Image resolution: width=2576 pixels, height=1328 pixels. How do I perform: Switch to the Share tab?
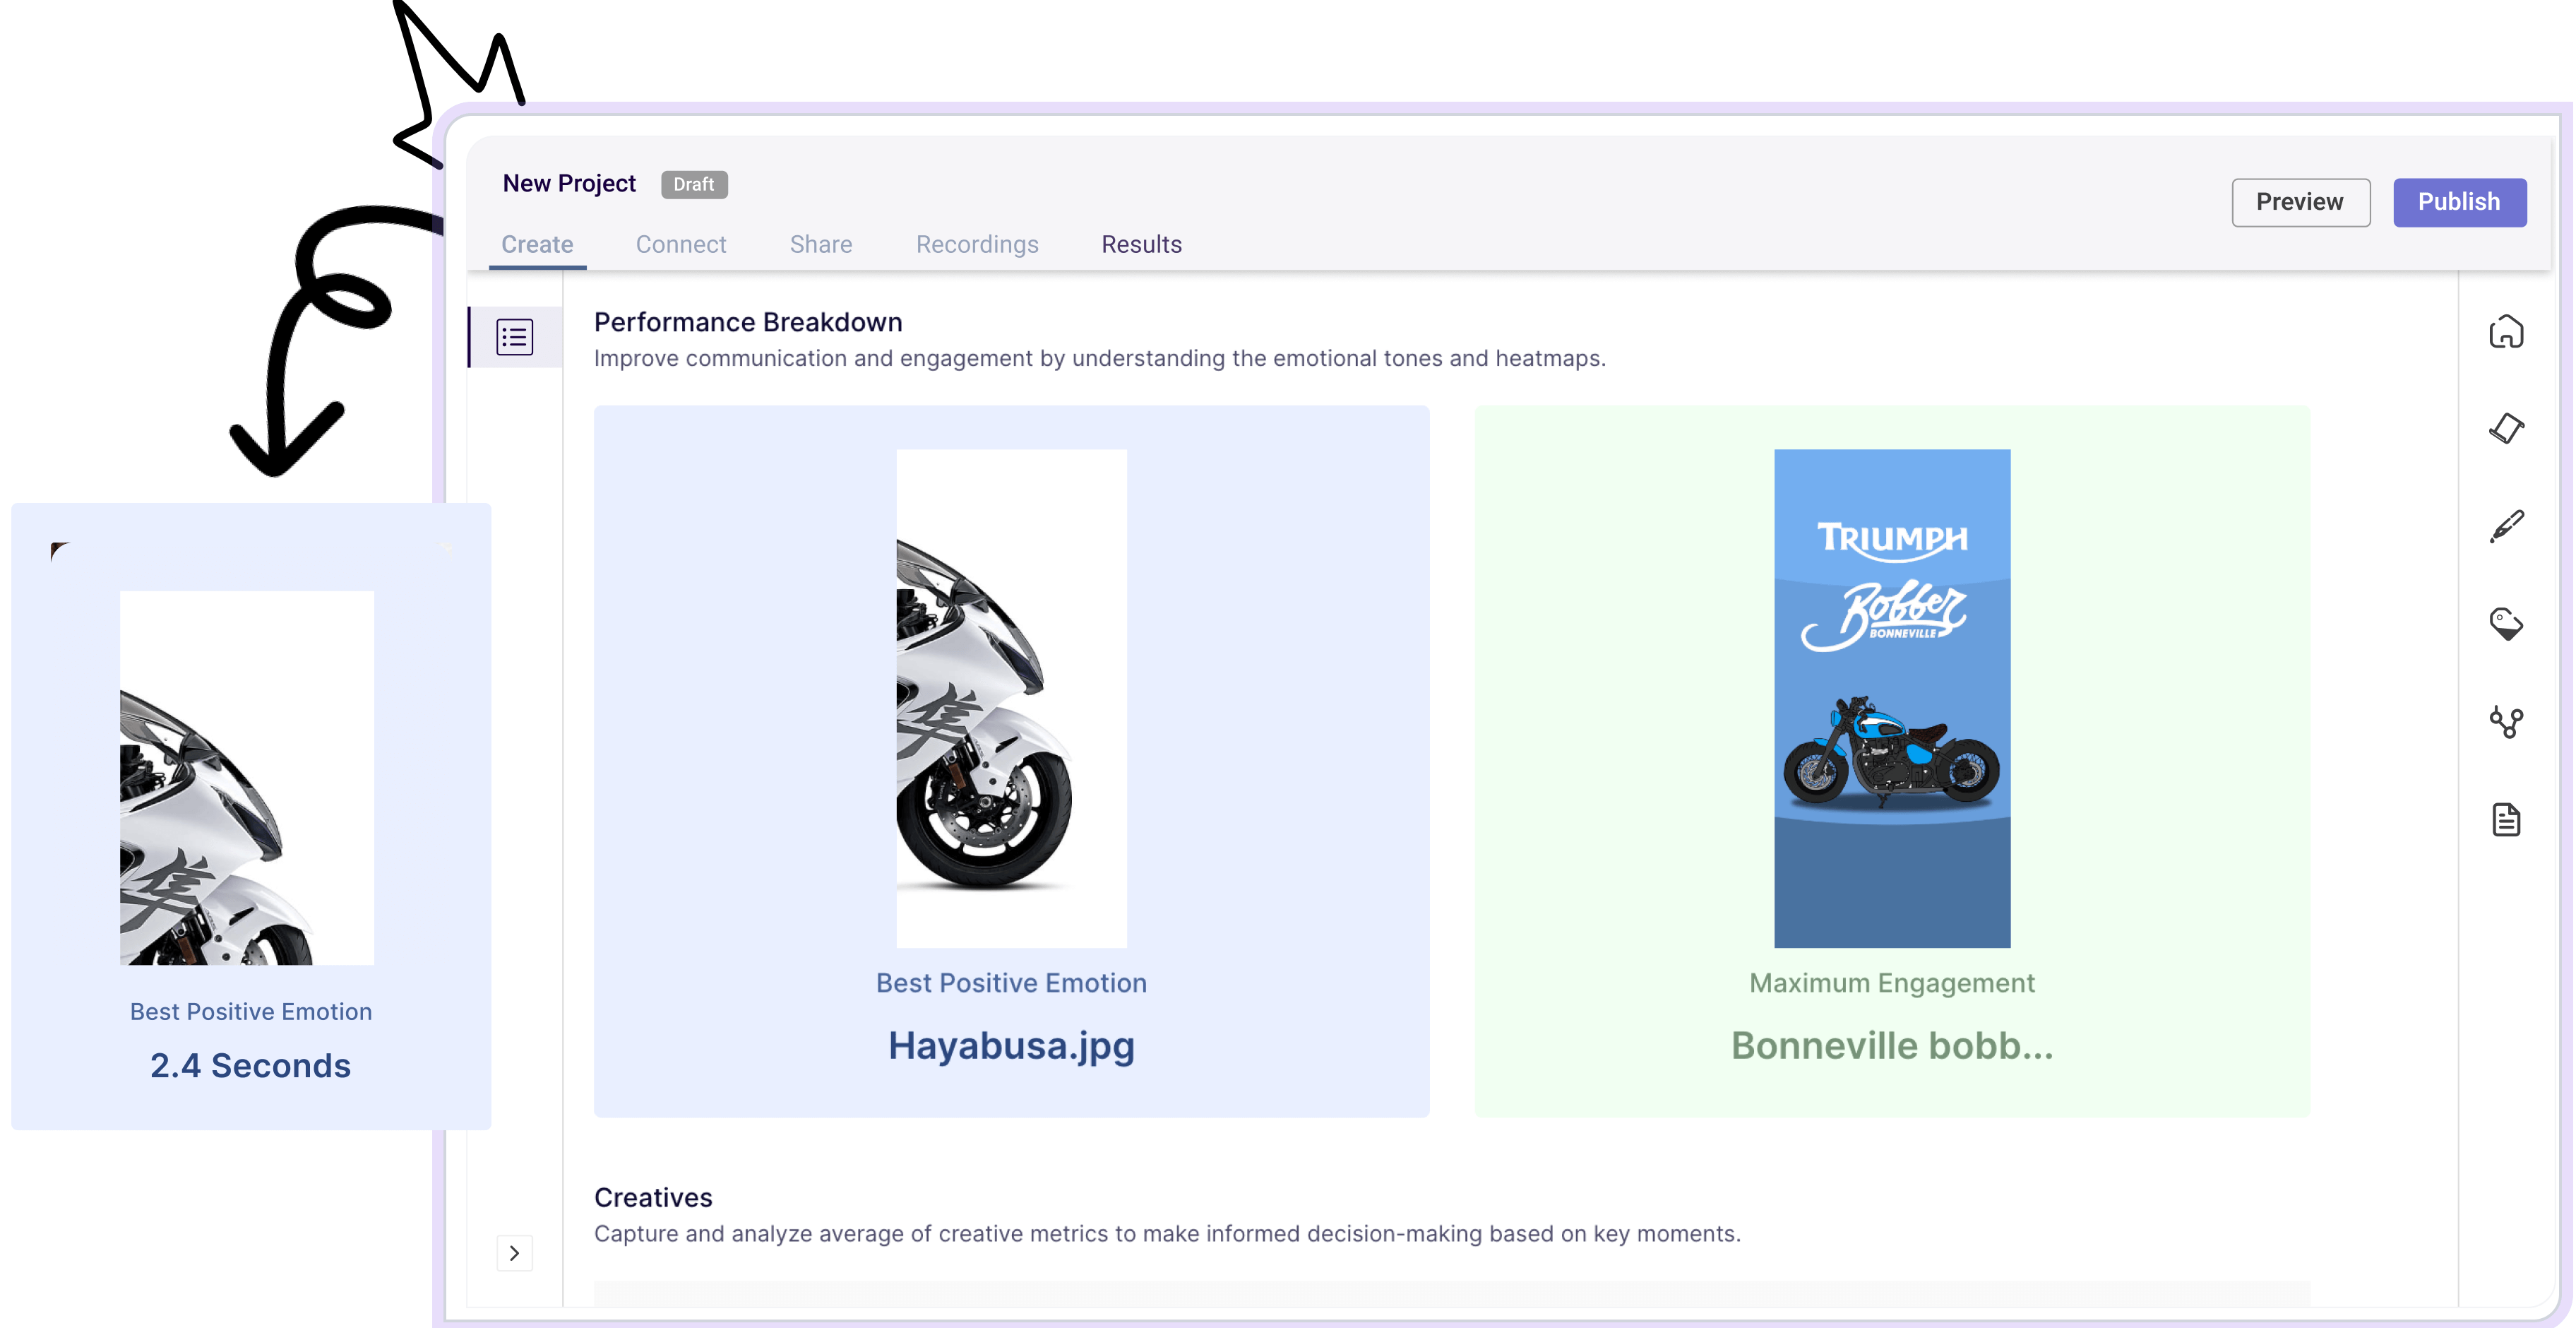(821, 244)
